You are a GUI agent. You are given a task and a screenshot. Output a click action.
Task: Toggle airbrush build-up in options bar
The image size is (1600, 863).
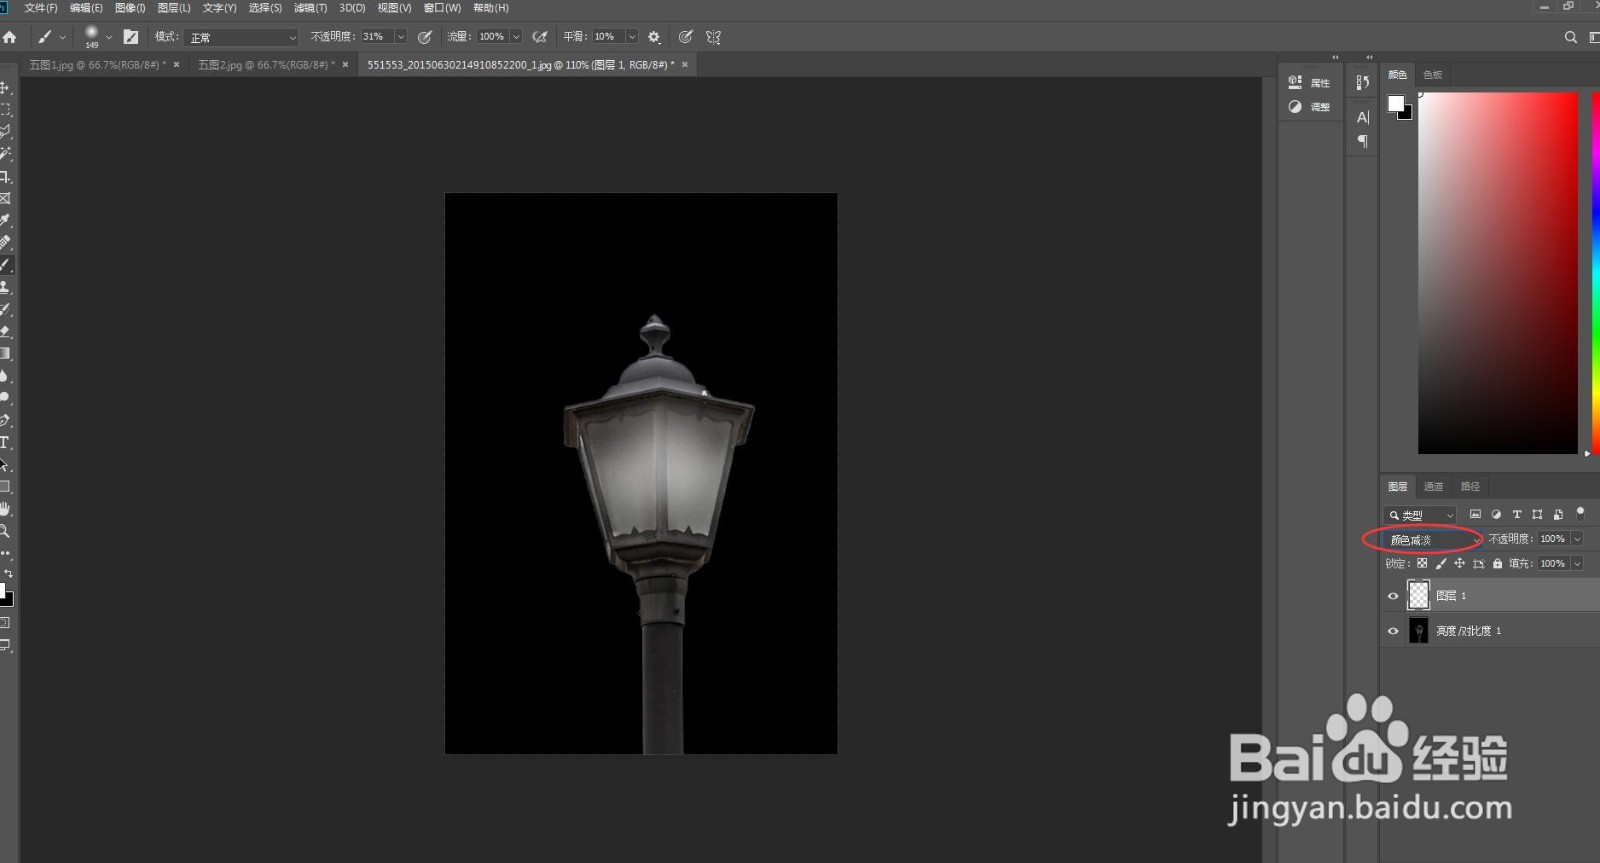pos(540,37)
